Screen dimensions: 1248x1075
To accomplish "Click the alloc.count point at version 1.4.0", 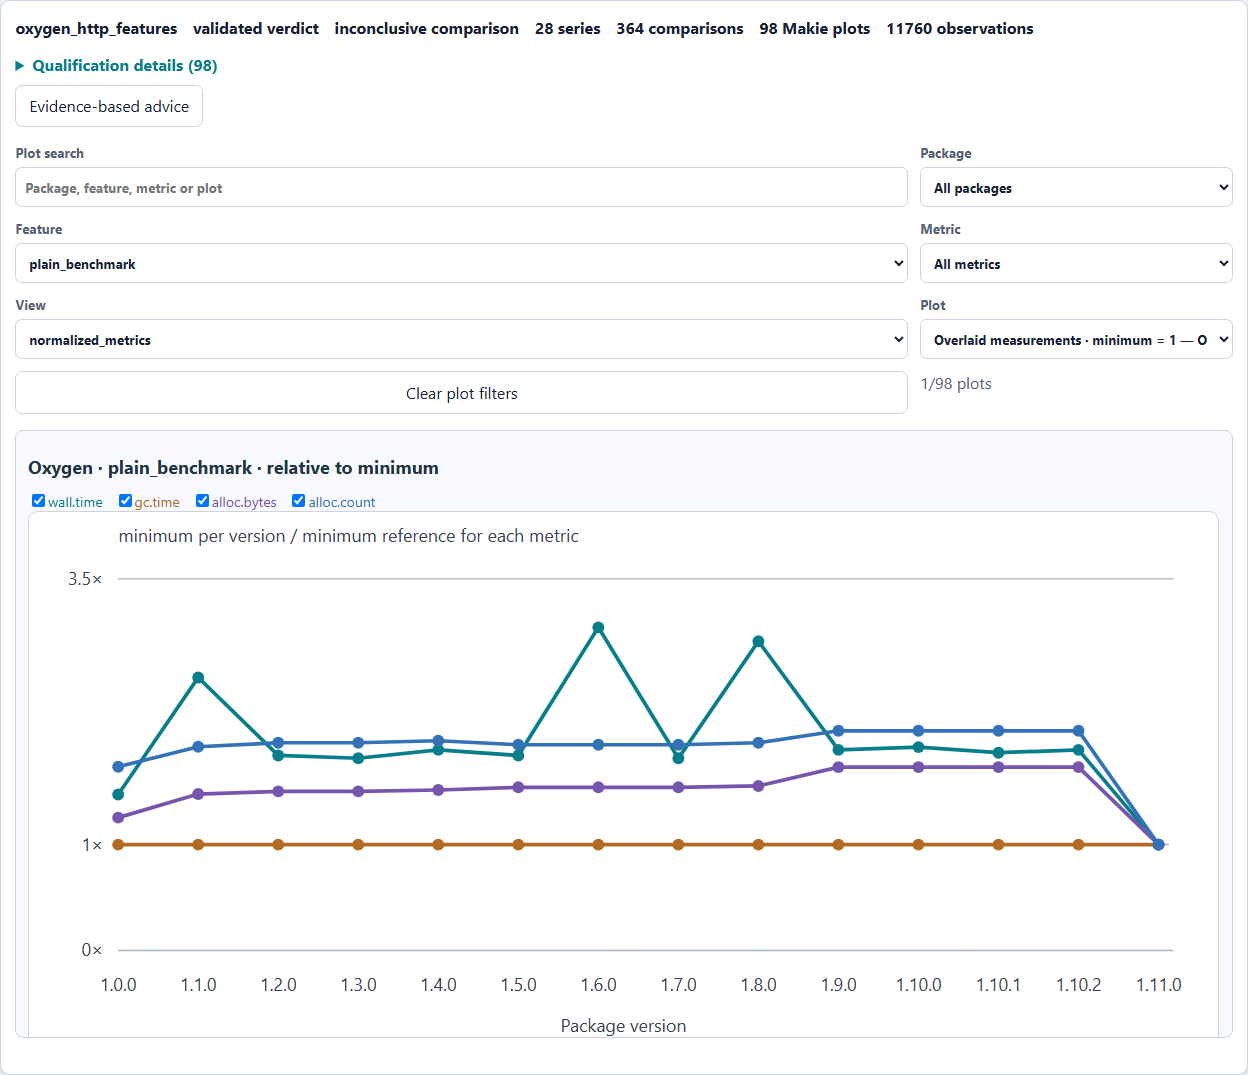I will pyautogui.click(x=438, y=741).
